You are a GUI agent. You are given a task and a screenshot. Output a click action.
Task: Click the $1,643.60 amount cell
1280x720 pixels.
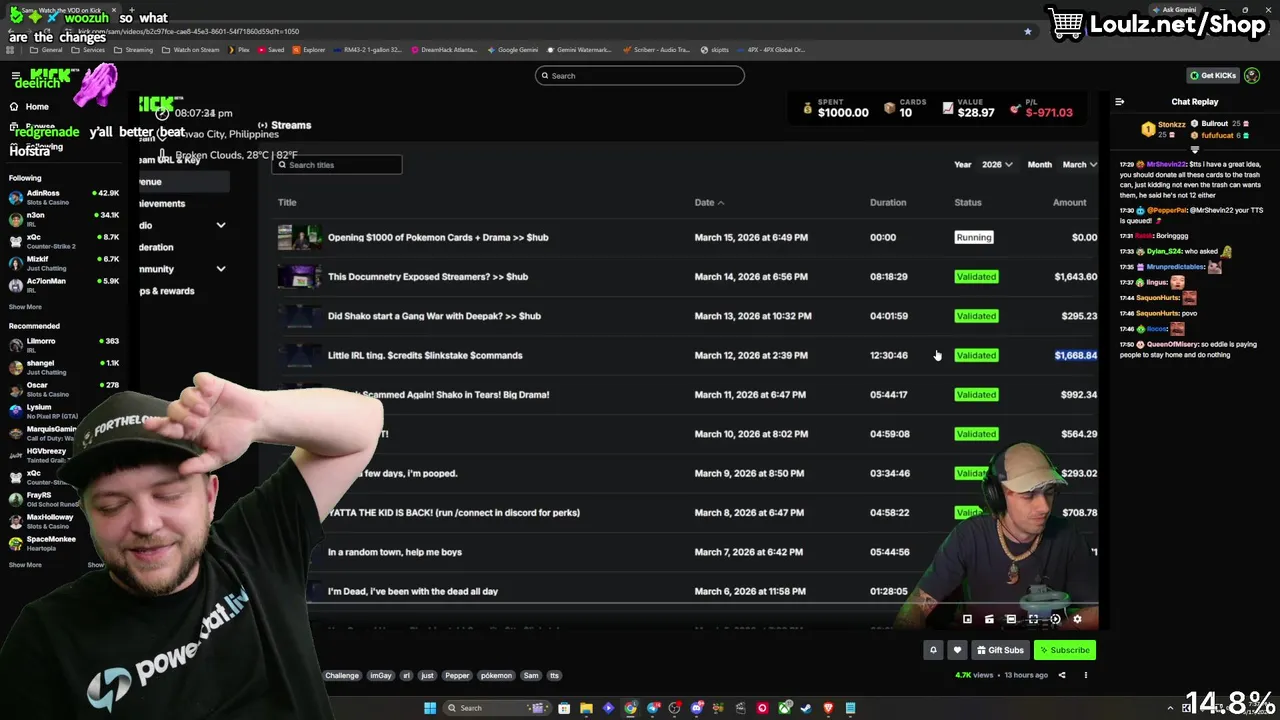tap(1076, 277)
